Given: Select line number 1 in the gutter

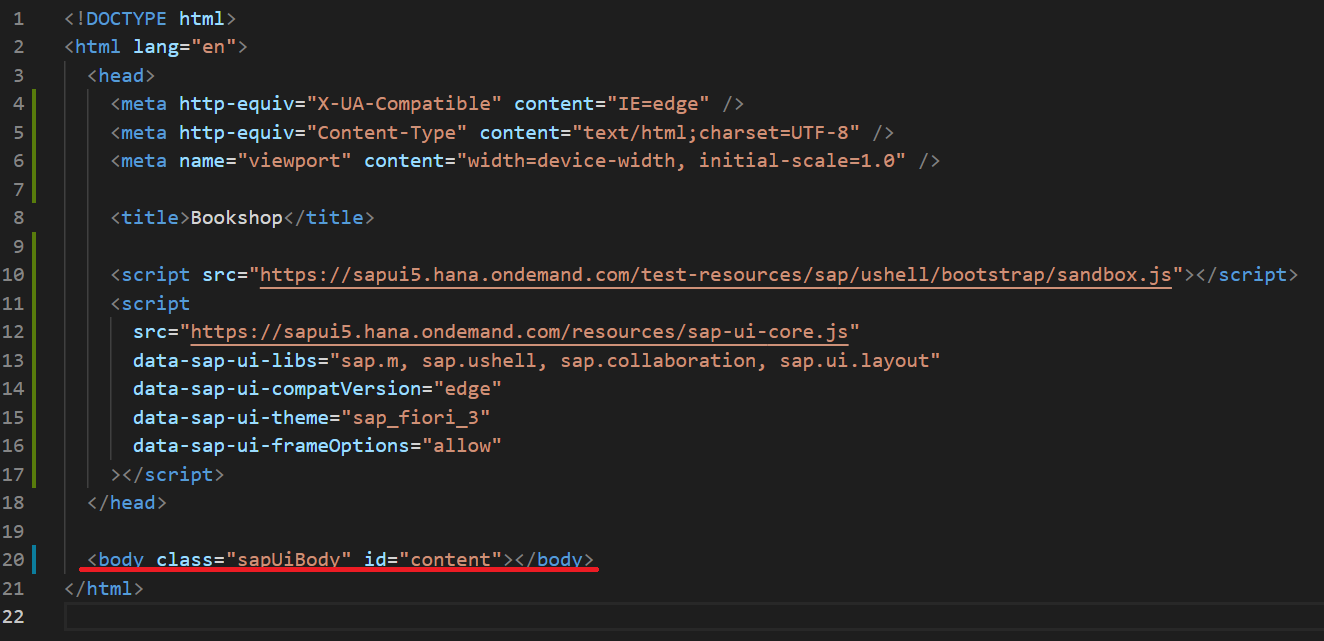Looking at the screenshot, I should tap(17, 18).
